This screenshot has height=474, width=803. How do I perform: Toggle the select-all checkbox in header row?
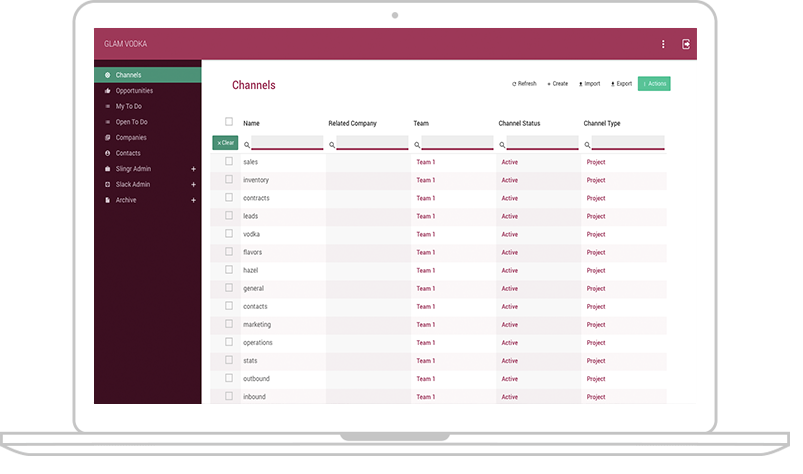[229, 122]
